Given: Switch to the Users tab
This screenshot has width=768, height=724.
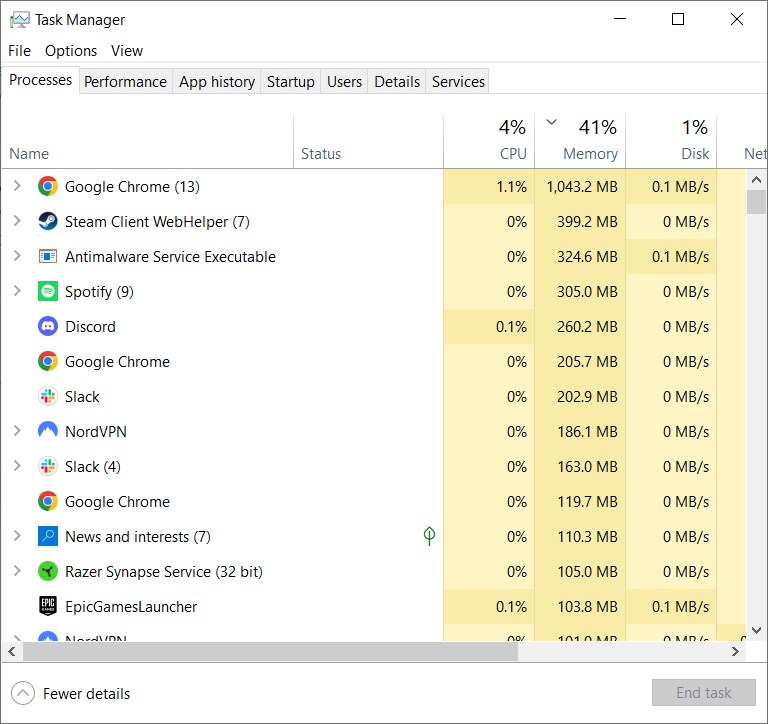Looking at the screenshot, I should 344,81.
